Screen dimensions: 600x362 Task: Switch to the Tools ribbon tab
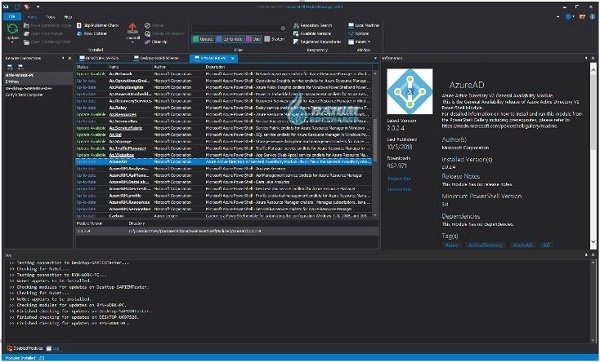[51, 17]
